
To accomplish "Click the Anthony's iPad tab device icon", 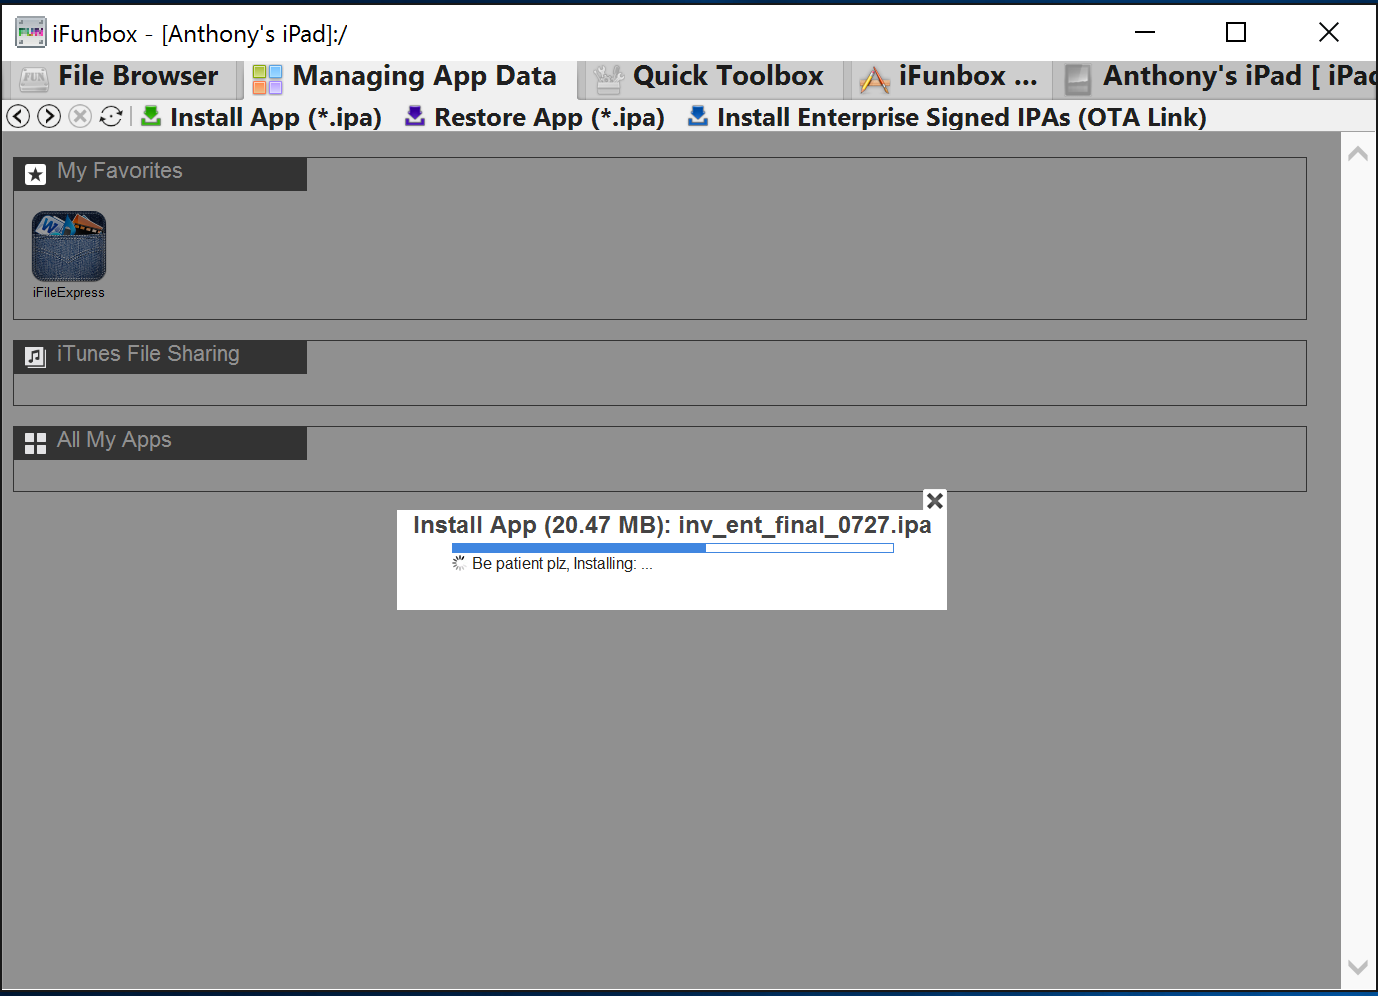I will [1078, 78].
